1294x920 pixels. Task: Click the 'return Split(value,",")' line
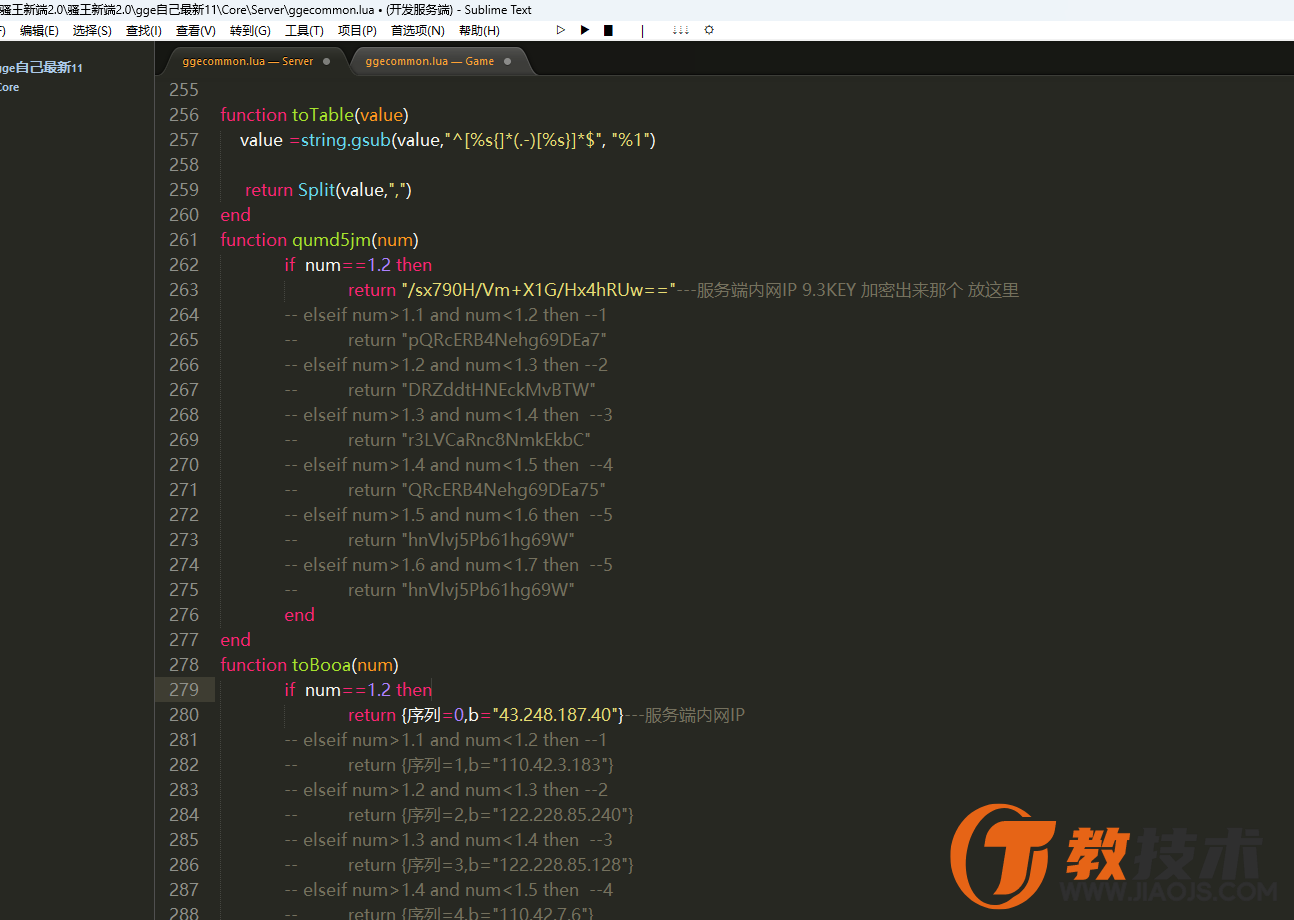pyautogui.click(x=328, y=190)
